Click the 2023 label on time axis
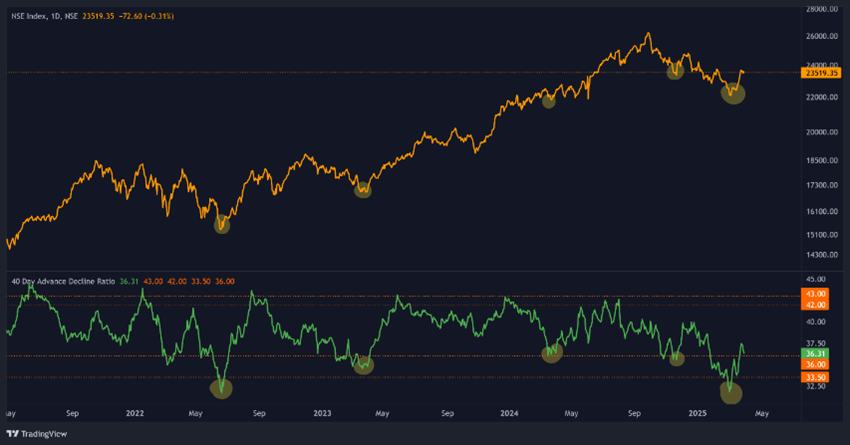The width and height of the screenshot is (850, 445). 322,412
